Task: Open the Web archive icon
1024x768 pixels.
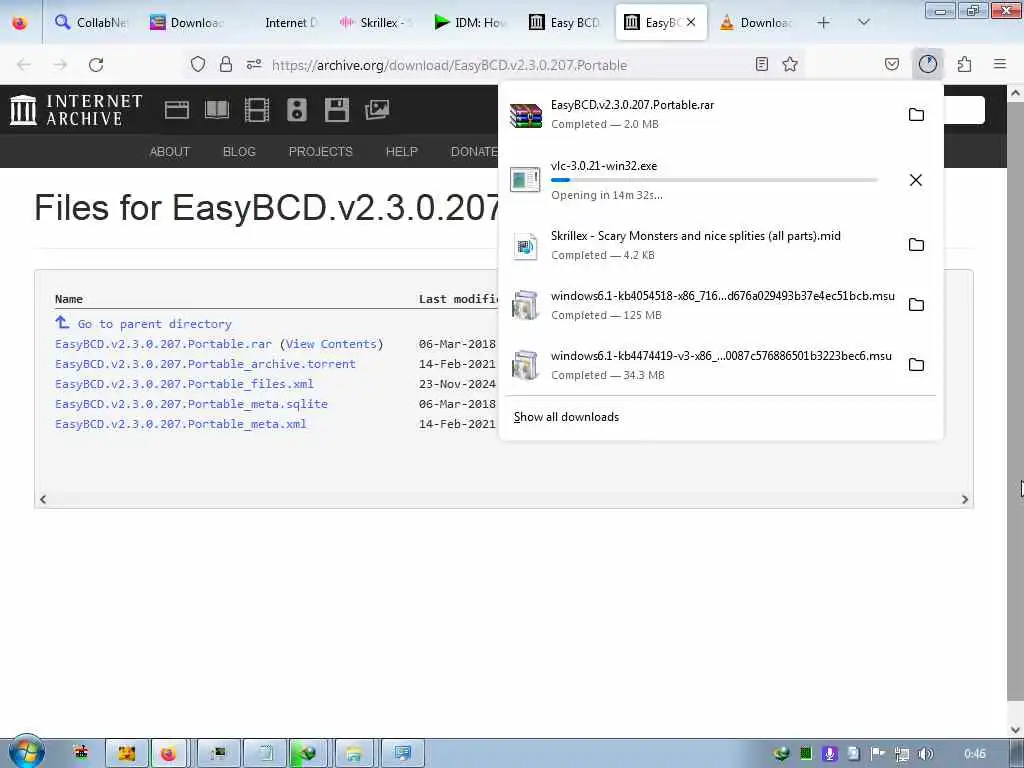Action: [176, 110]
